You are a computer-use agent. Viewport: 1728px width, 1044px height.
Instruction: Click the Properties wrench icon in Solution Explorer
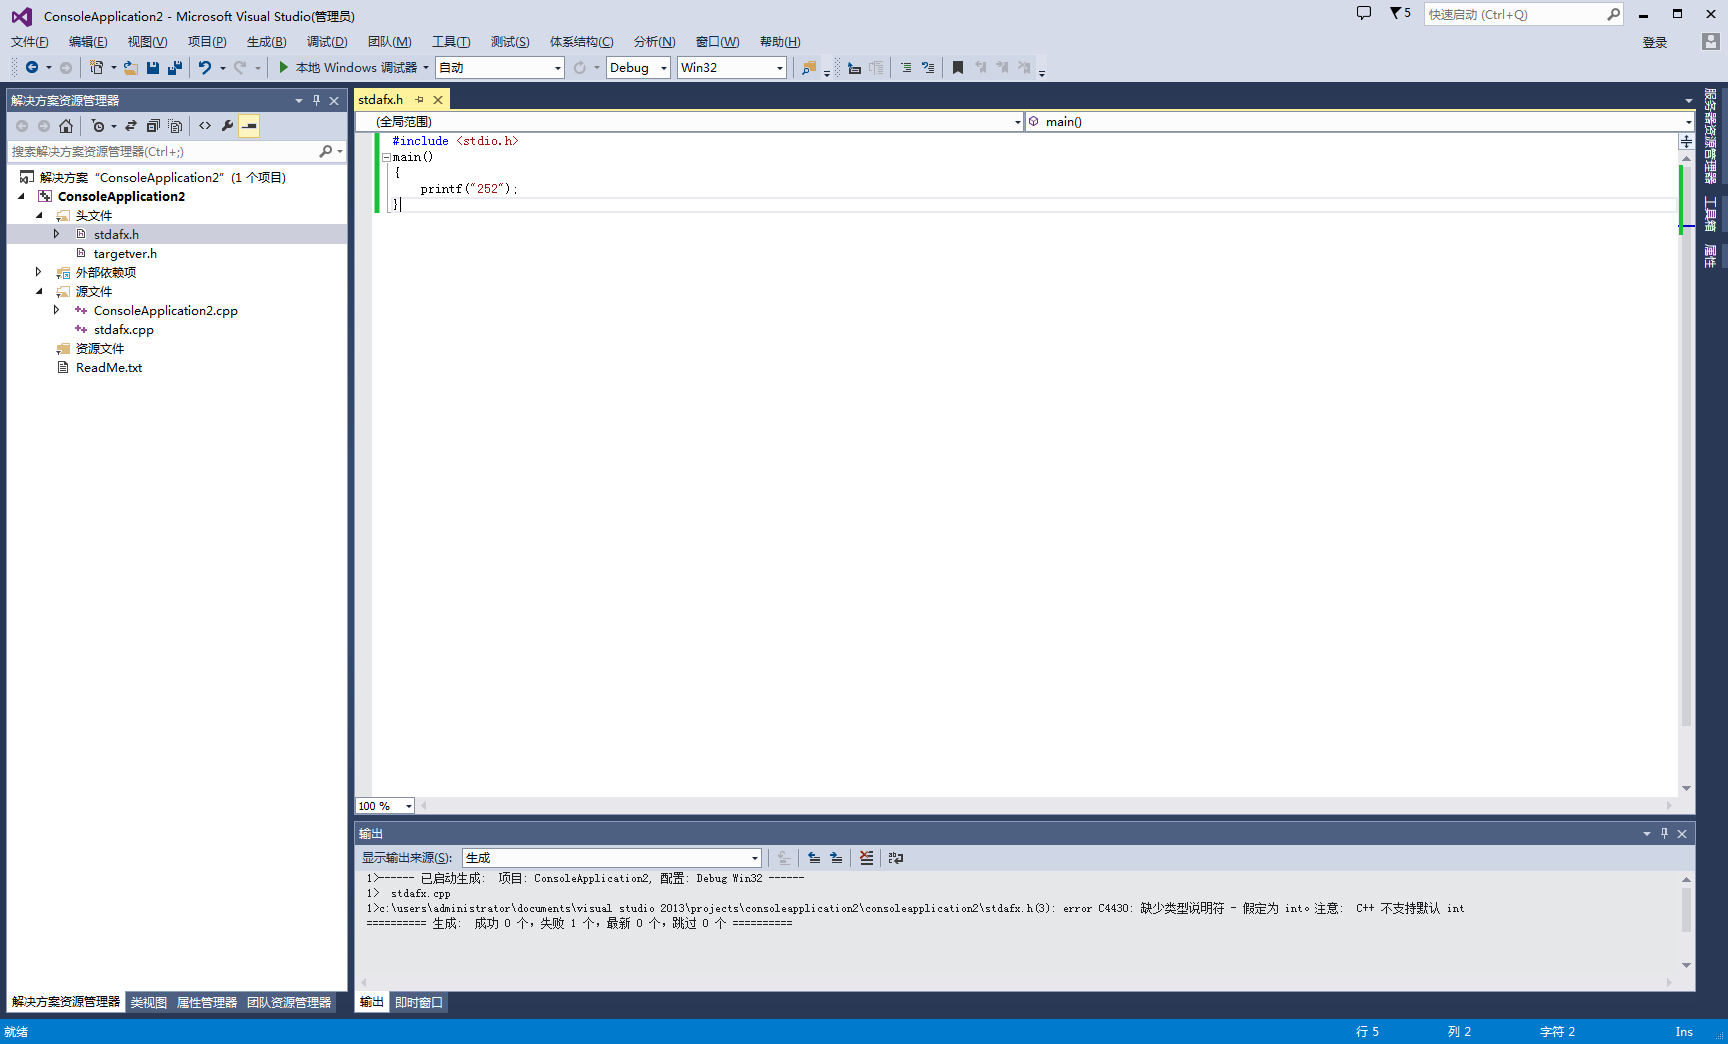(x=227, y=125)
